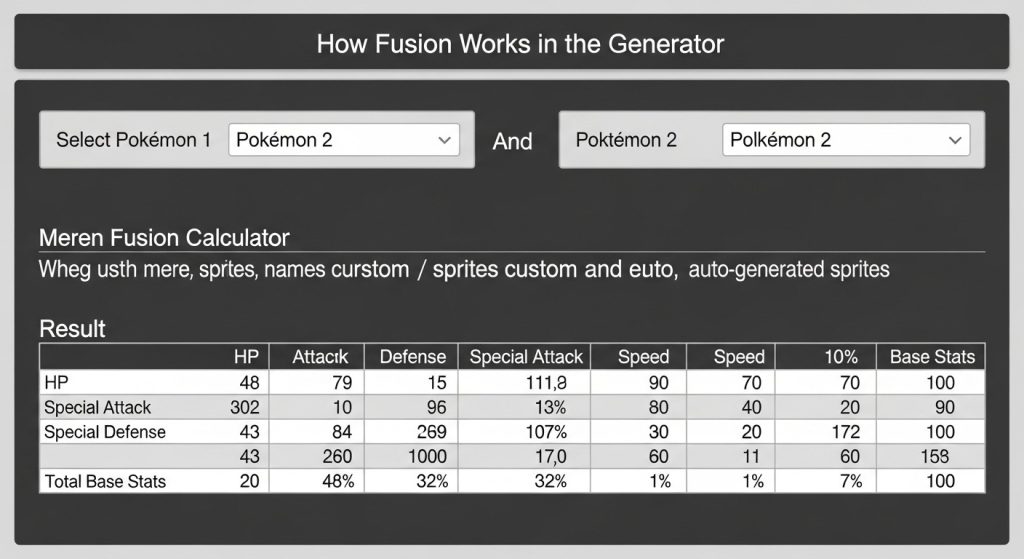This screenshot has height=559, width=1024.
Task: Click the value 269 in Special Defense row
Action: point(432,432)
